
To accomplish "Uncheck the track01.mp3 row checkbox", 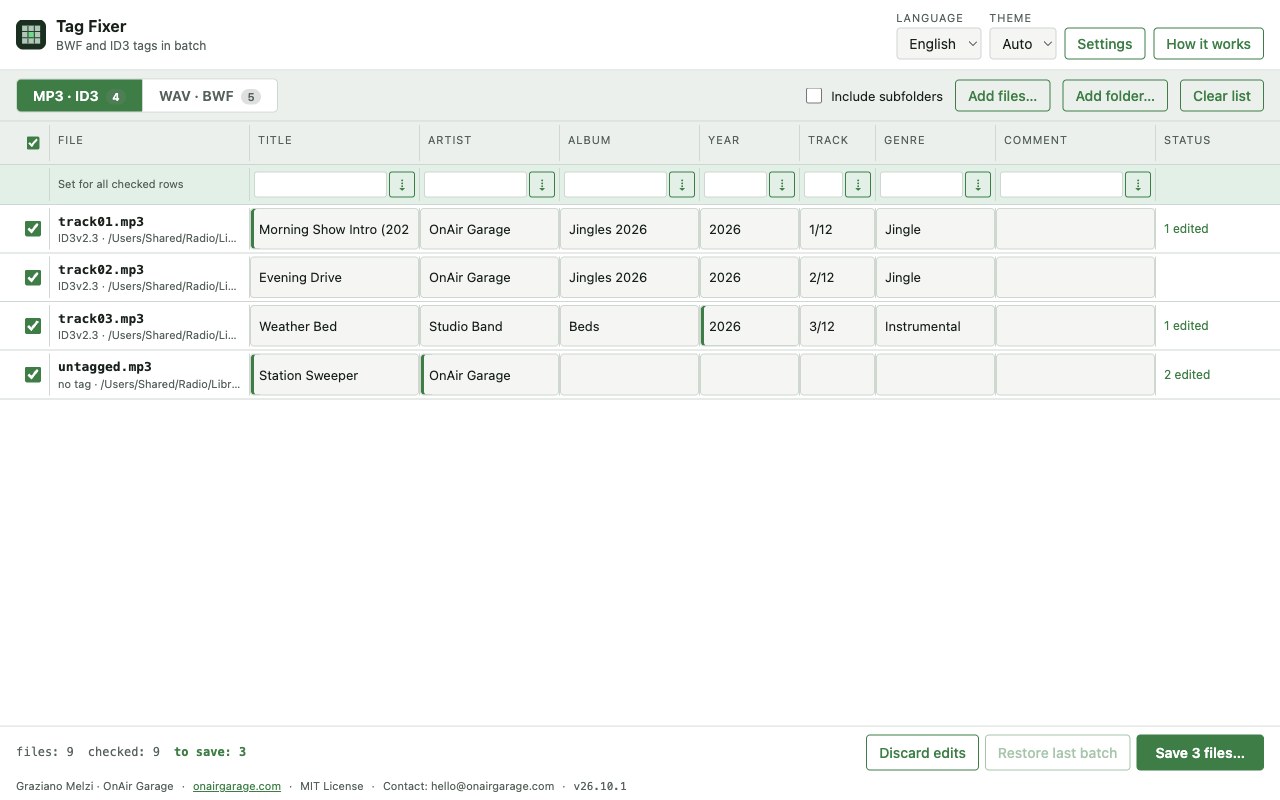I will point(33,229).
